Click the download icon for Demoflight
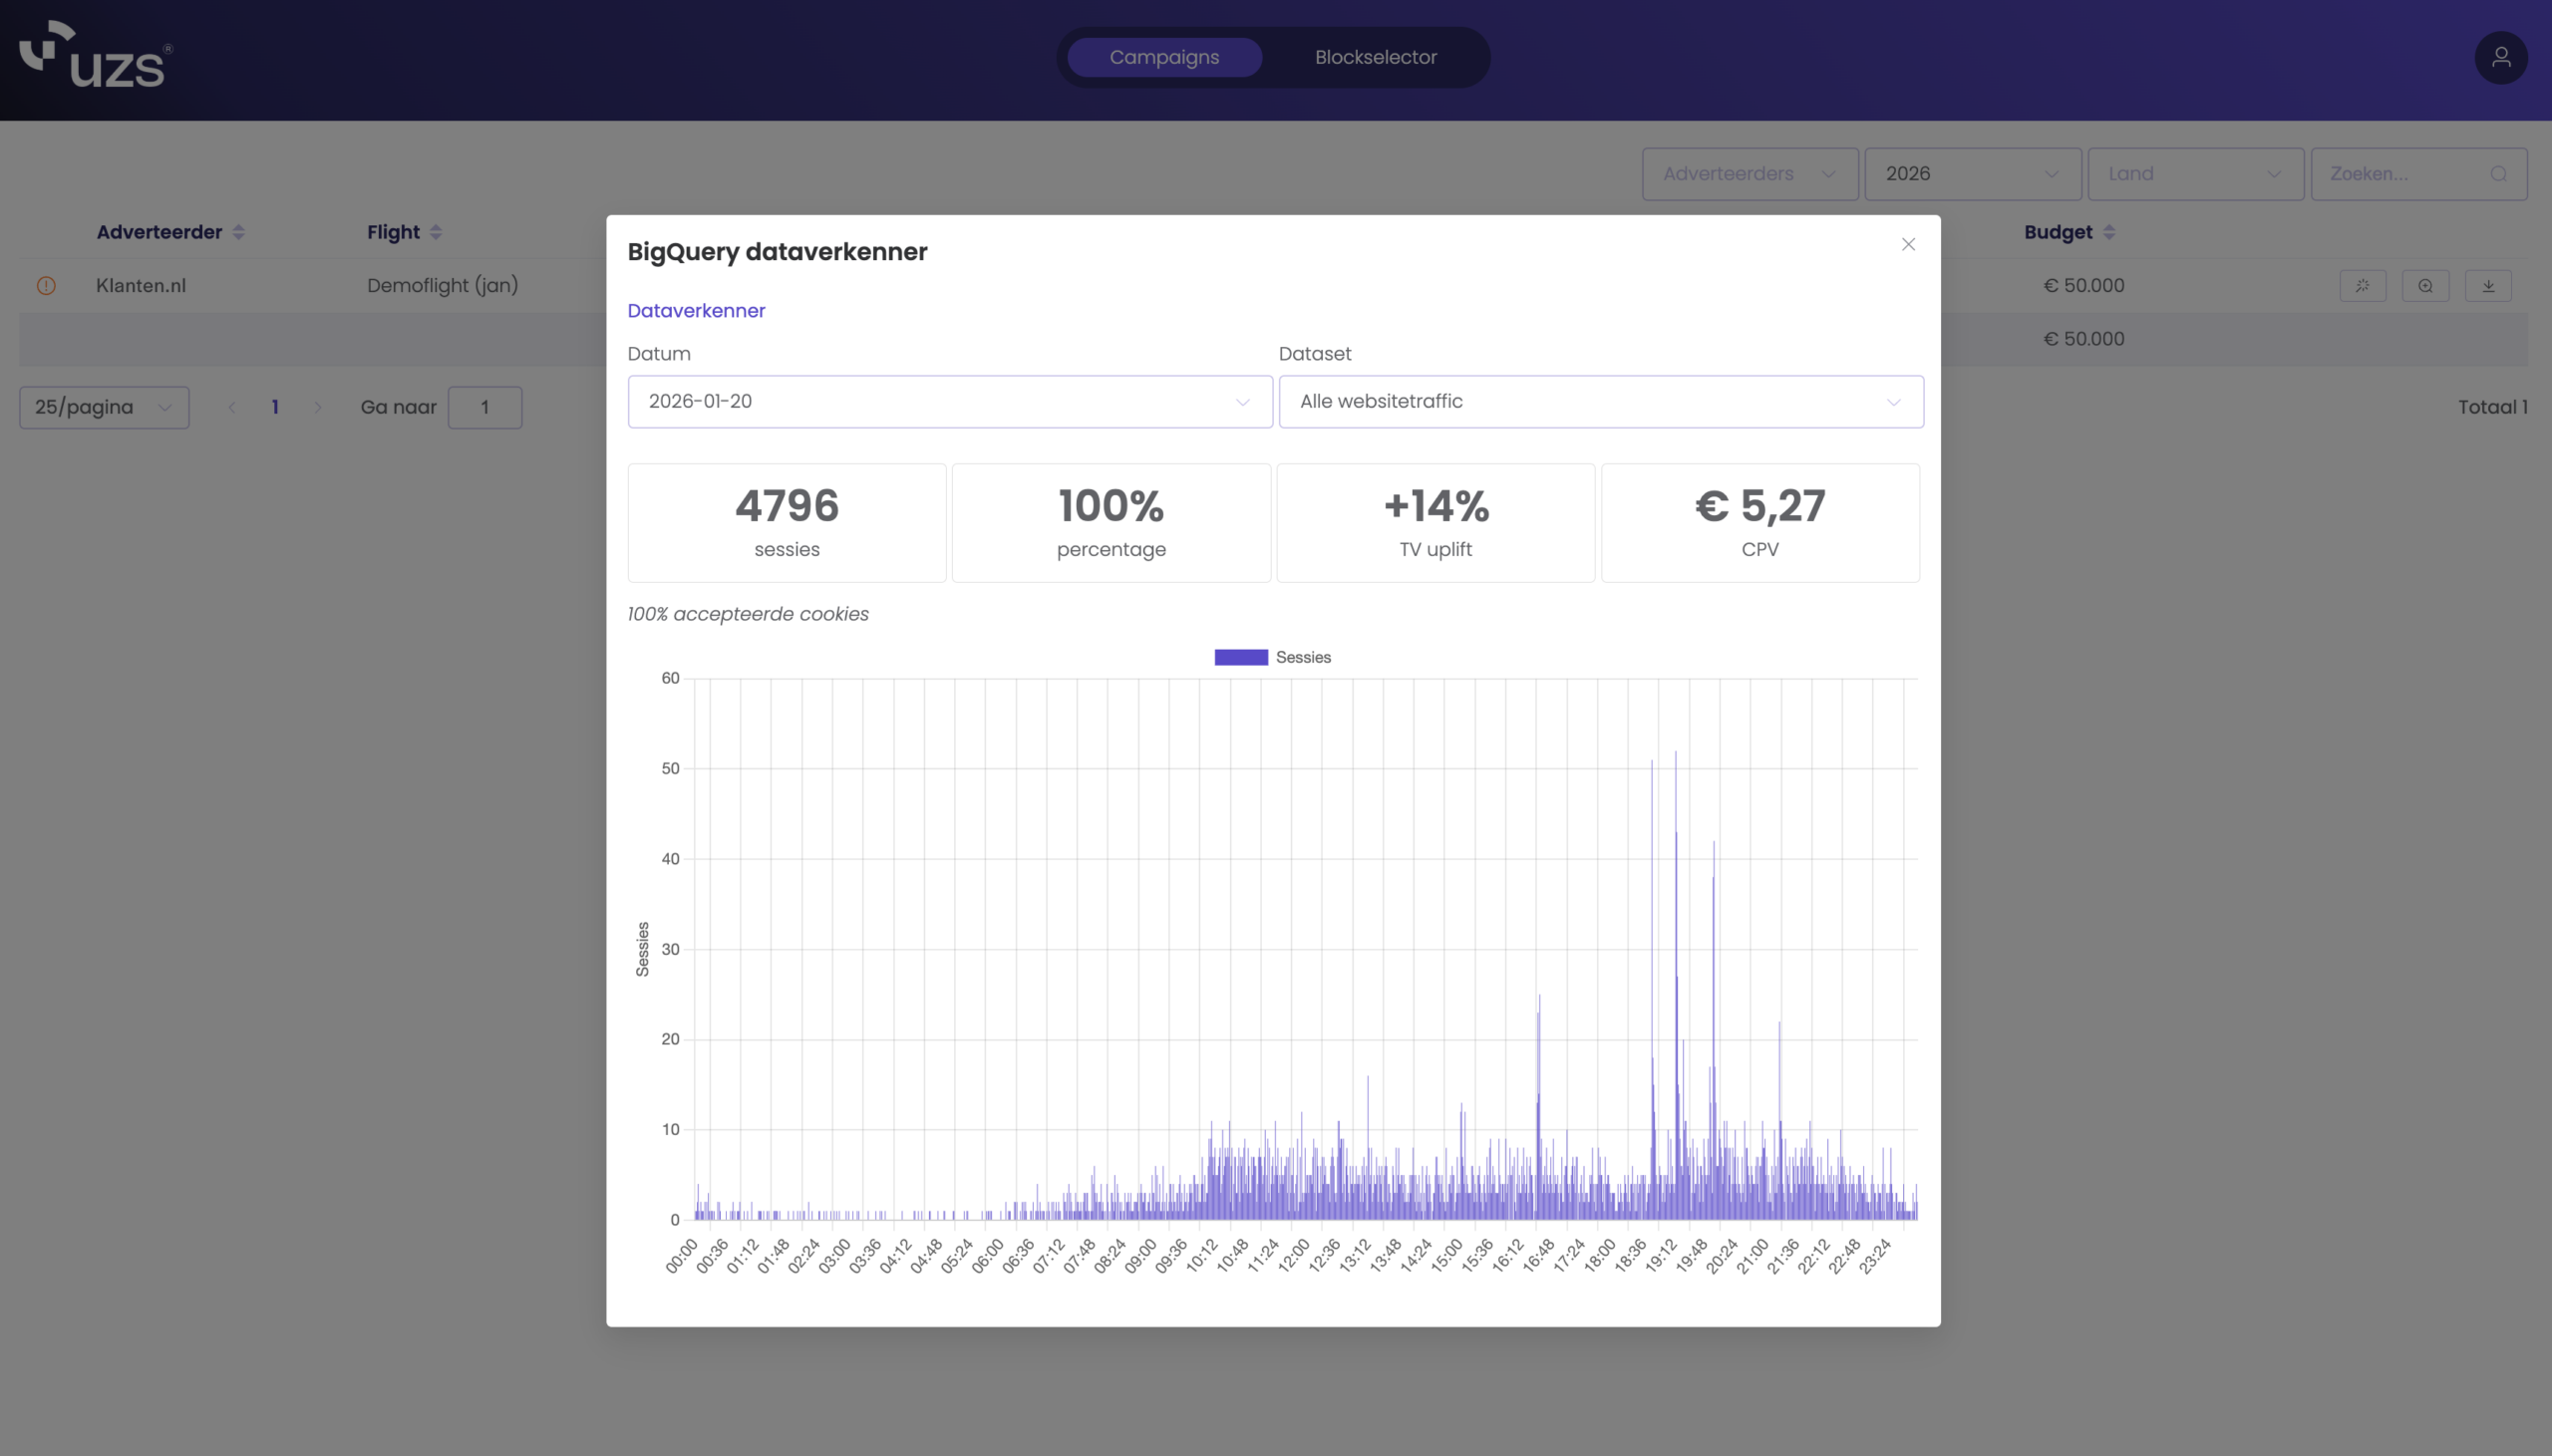2552x1456 pixels. [x=2488, y=286]
